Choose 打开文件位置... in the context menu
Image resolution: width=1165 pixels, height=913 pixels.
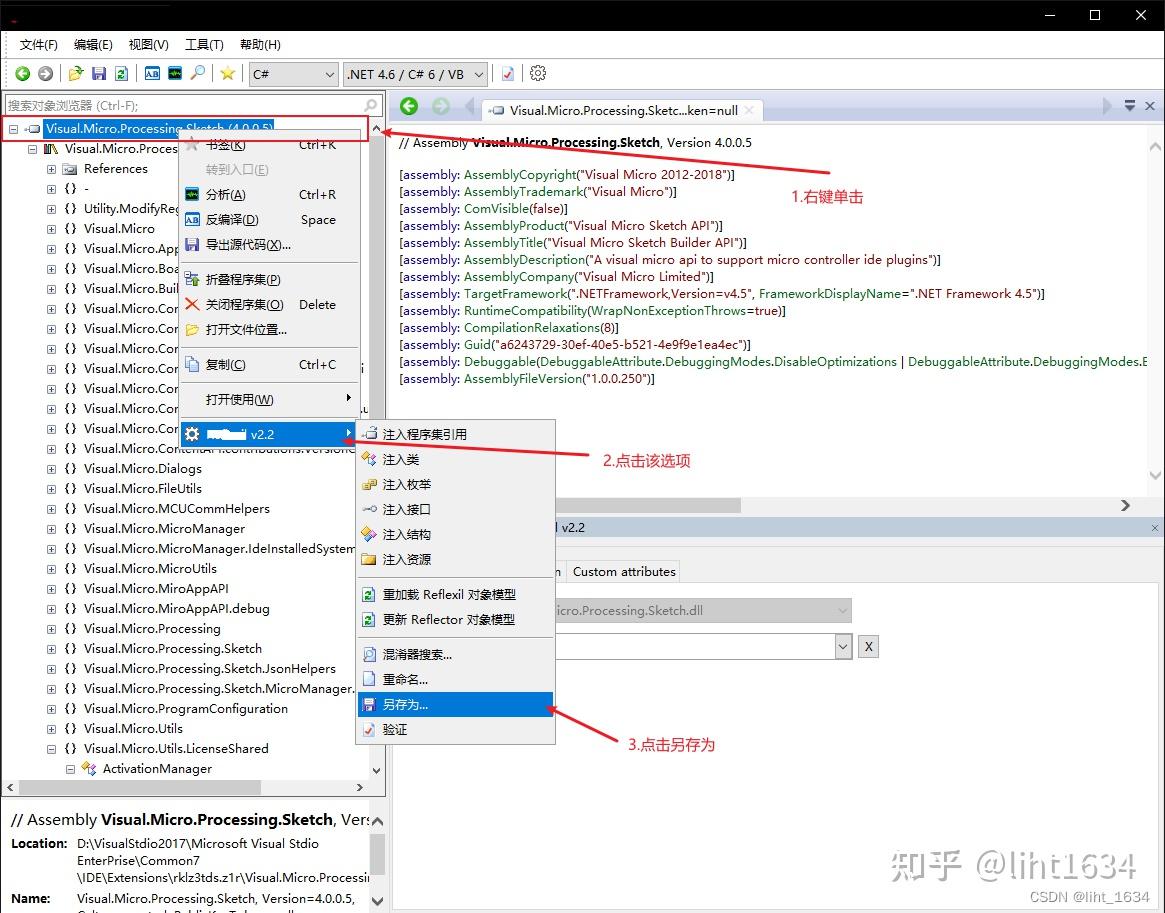pyautogui.click(x=269, y=330)
